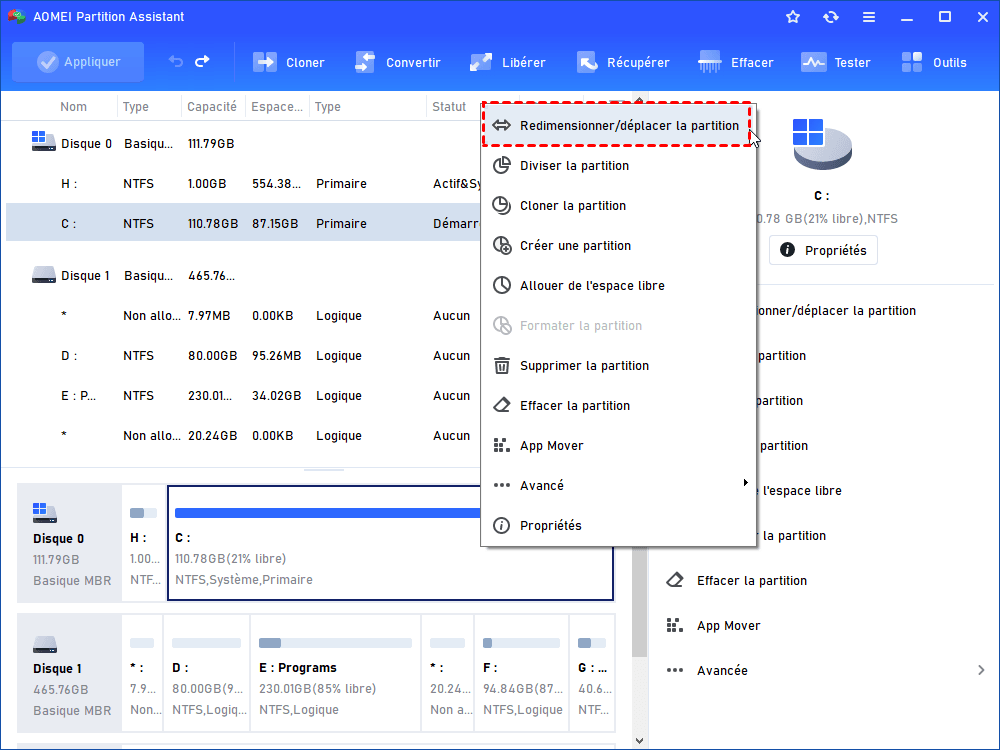Select the 7.97MB unallocated row

[x=242, y=316]
